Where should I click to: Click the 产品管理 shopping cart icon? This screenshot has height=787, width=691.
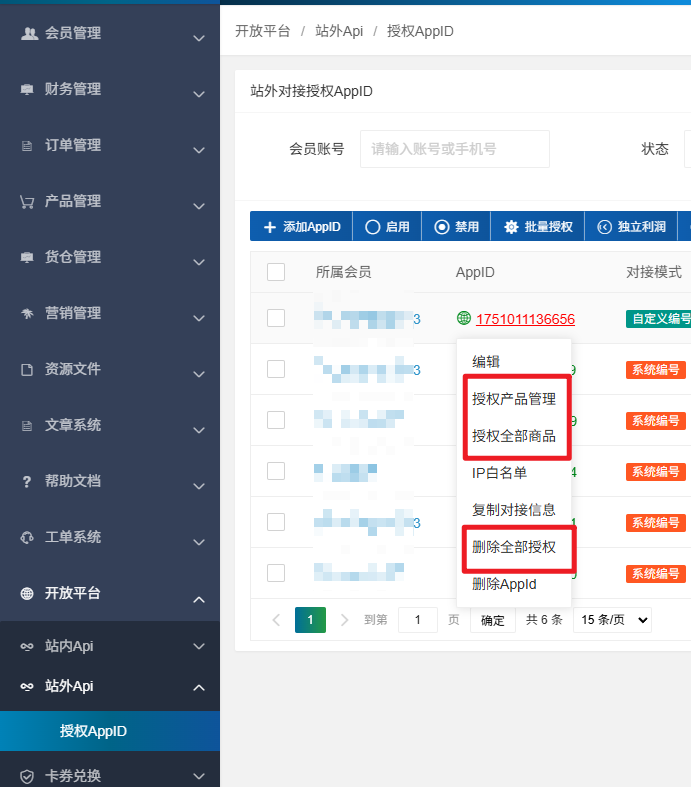[x=28, y=201]
